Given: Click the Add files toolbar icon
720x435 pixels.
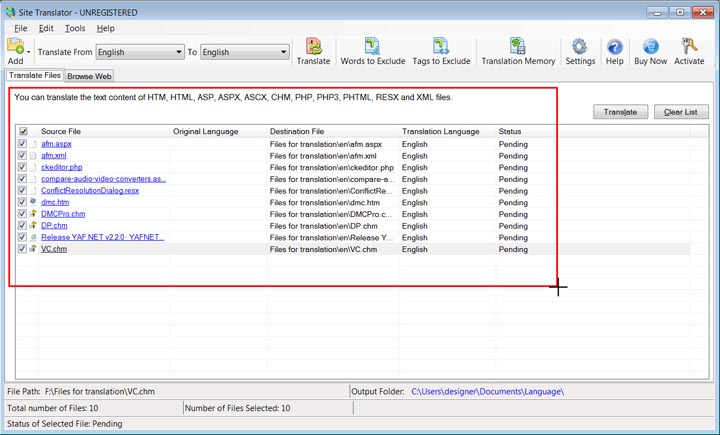Looking at the screenshot, I should pos(14,47).
